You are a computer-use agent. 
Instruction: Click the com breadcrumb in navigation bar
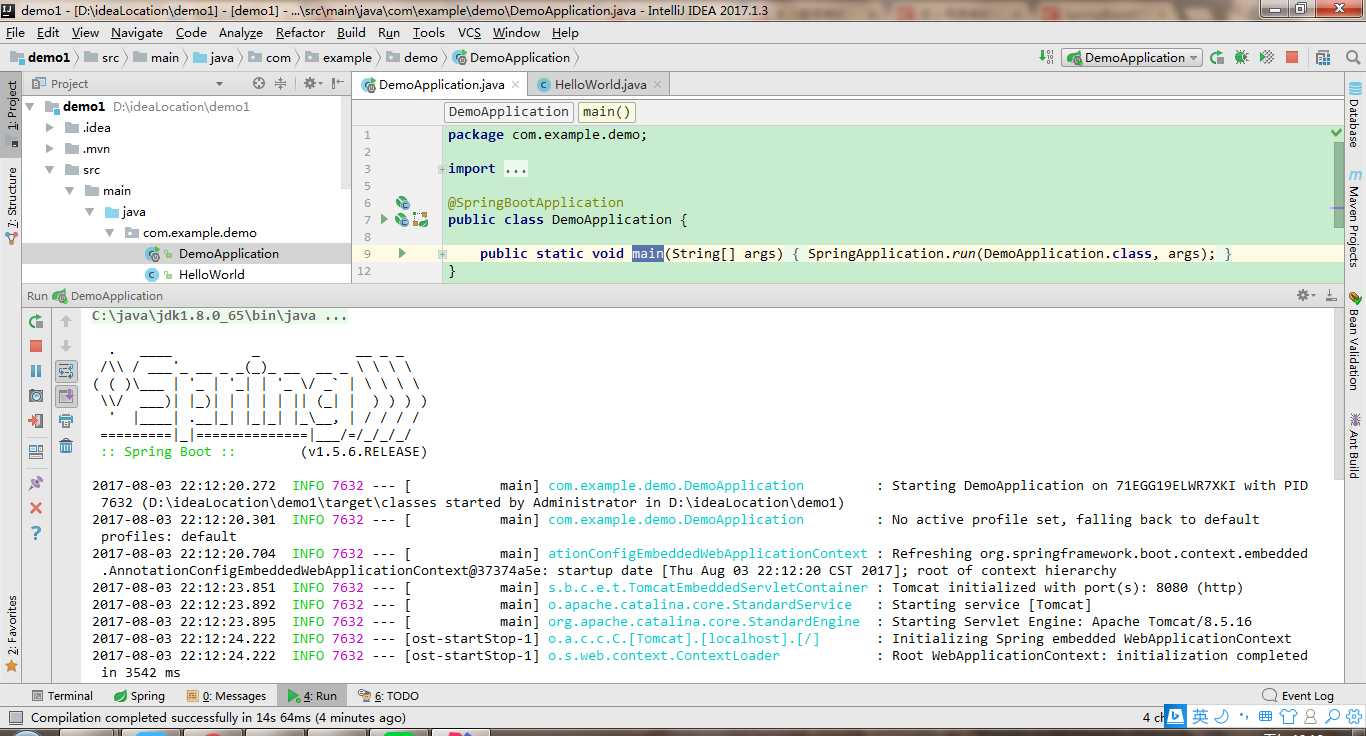[270, 58]
